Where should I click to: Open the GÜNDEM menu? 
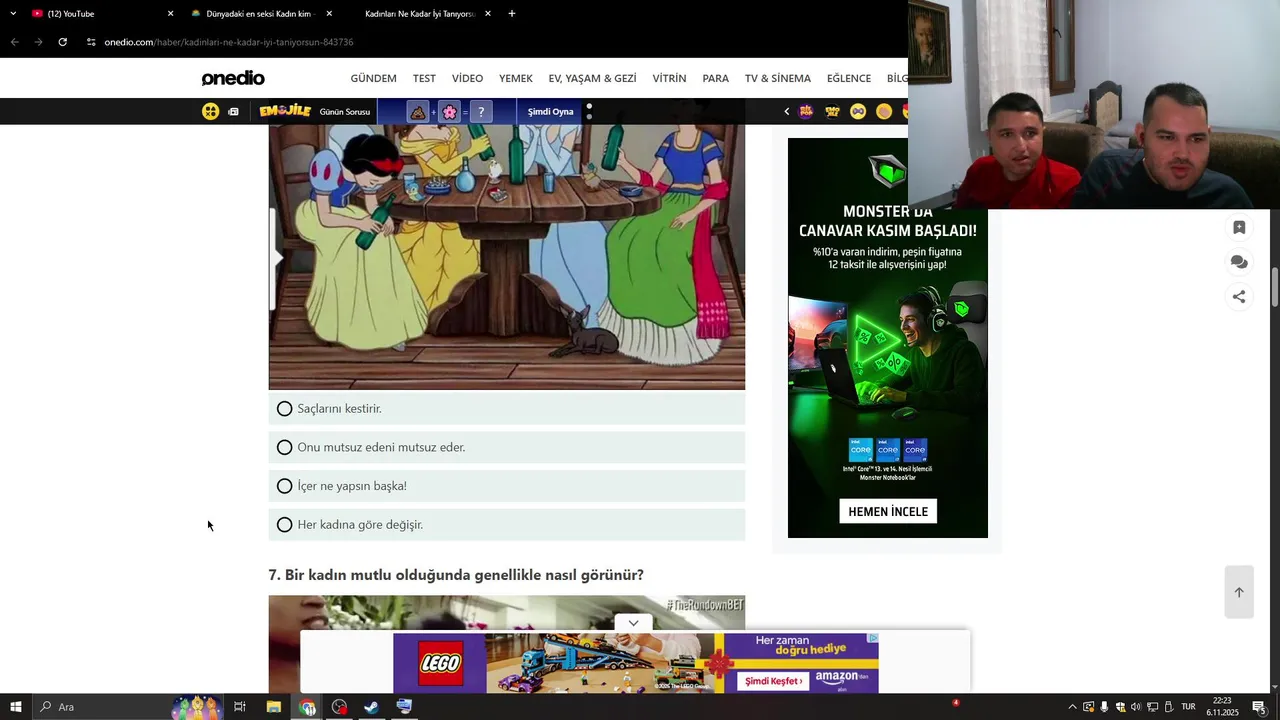(x=373, y=78)
